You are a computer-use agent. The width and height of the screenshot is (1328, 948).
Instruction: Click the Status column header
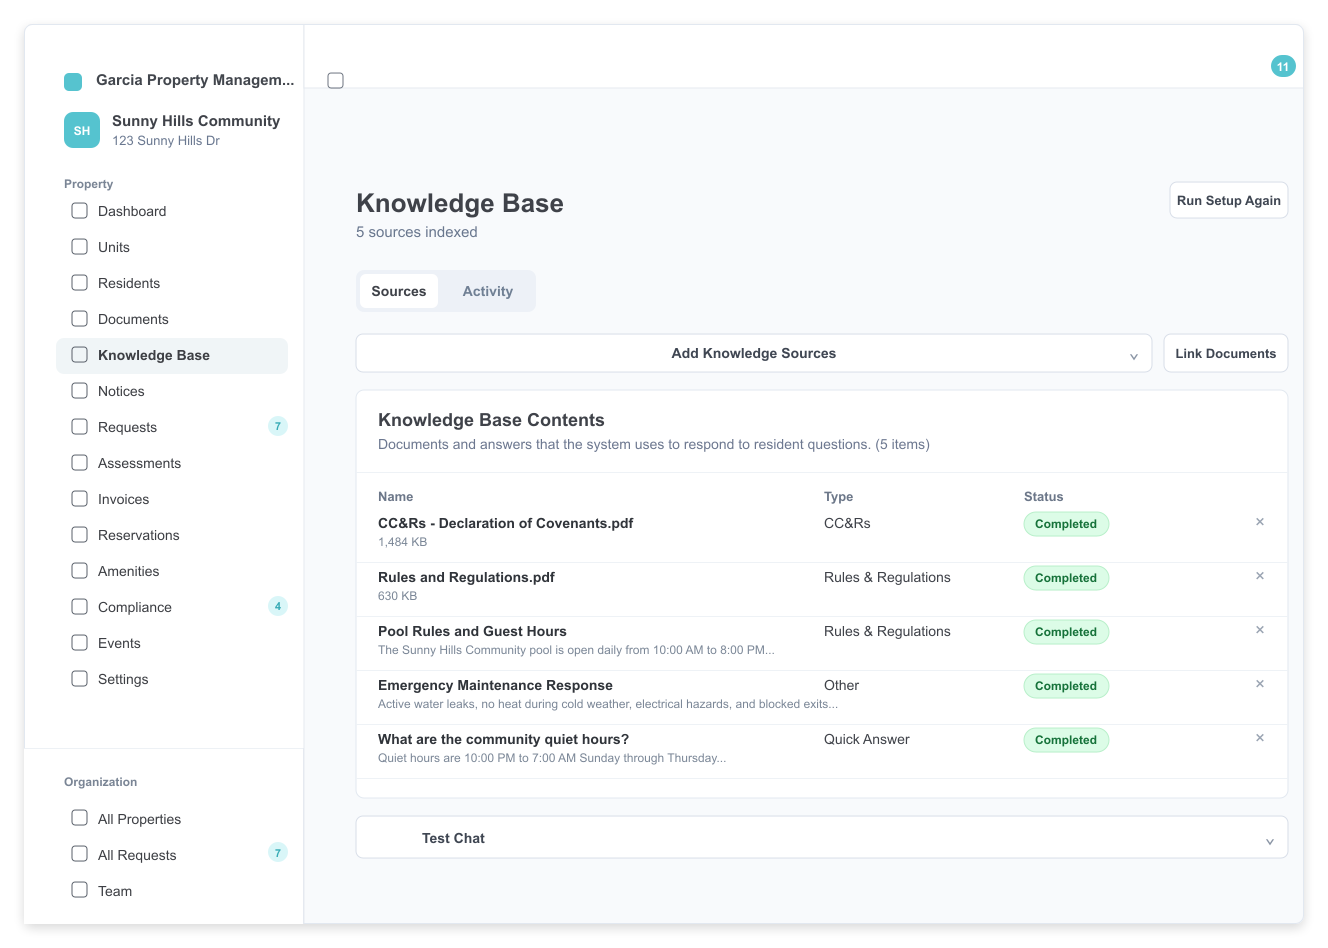click(1043, 496)
